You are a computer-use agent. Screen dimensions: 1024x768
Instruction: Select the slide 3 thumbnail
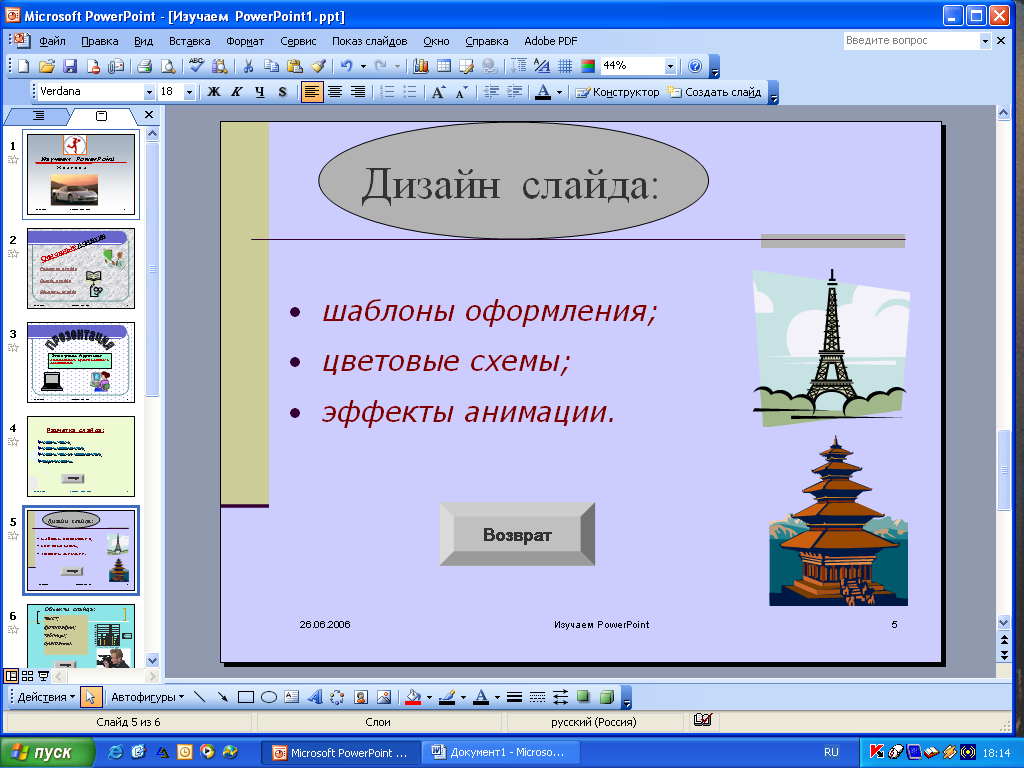click(x=80, y=362)
